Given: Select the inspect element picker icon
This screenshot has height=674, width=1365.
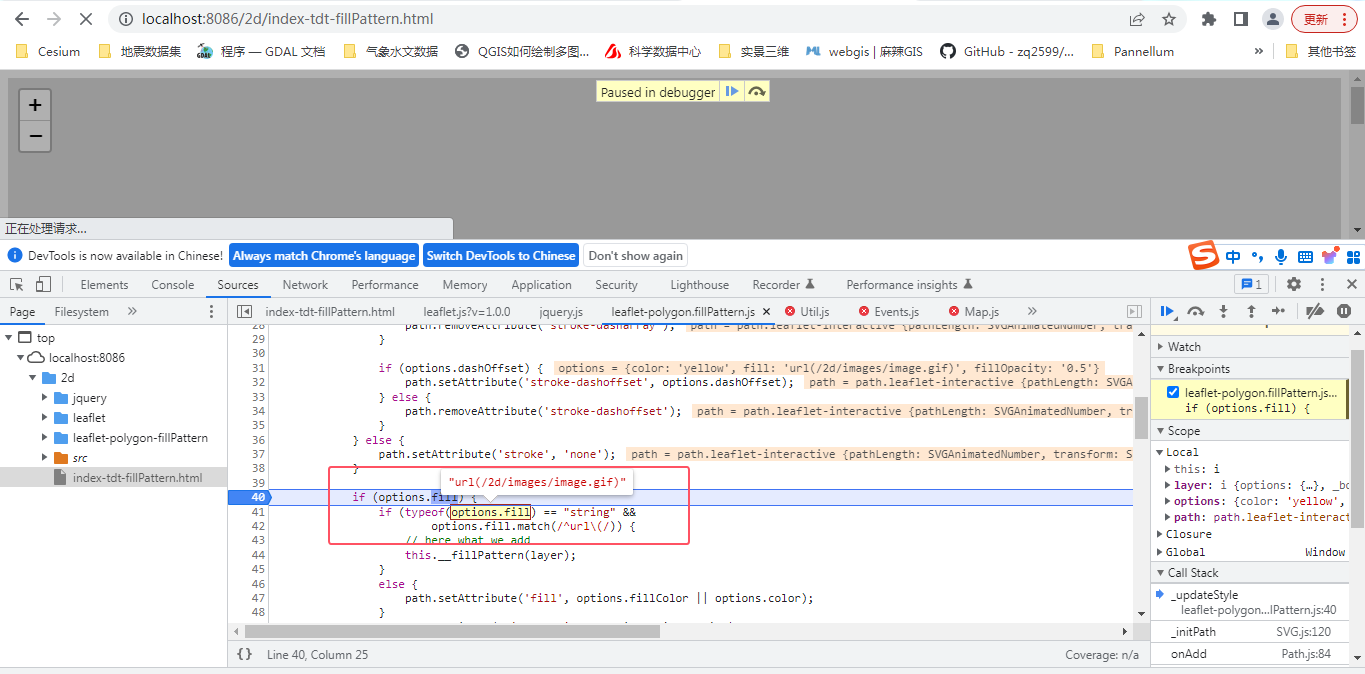Looking at the screenshot, I should (17, 284).
